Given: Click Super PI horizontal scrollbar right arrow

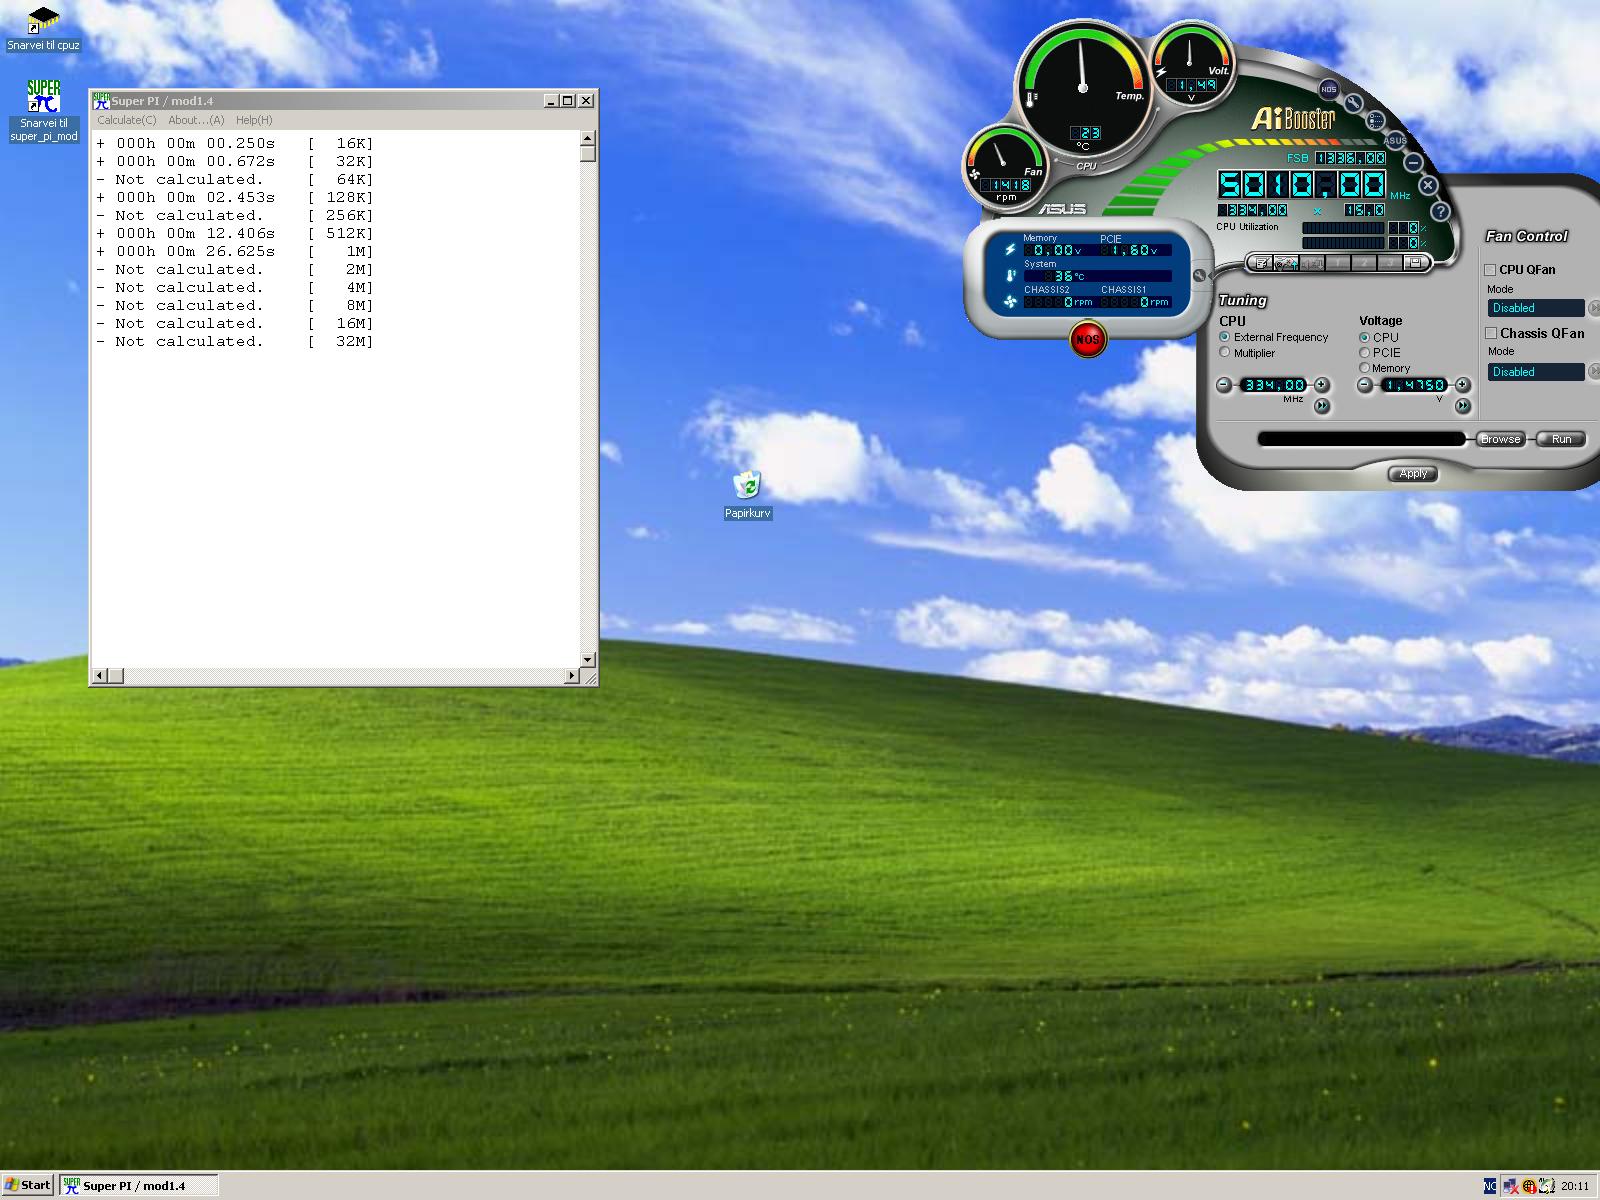Looking at the screenshot, I should [x=572, y=676].
